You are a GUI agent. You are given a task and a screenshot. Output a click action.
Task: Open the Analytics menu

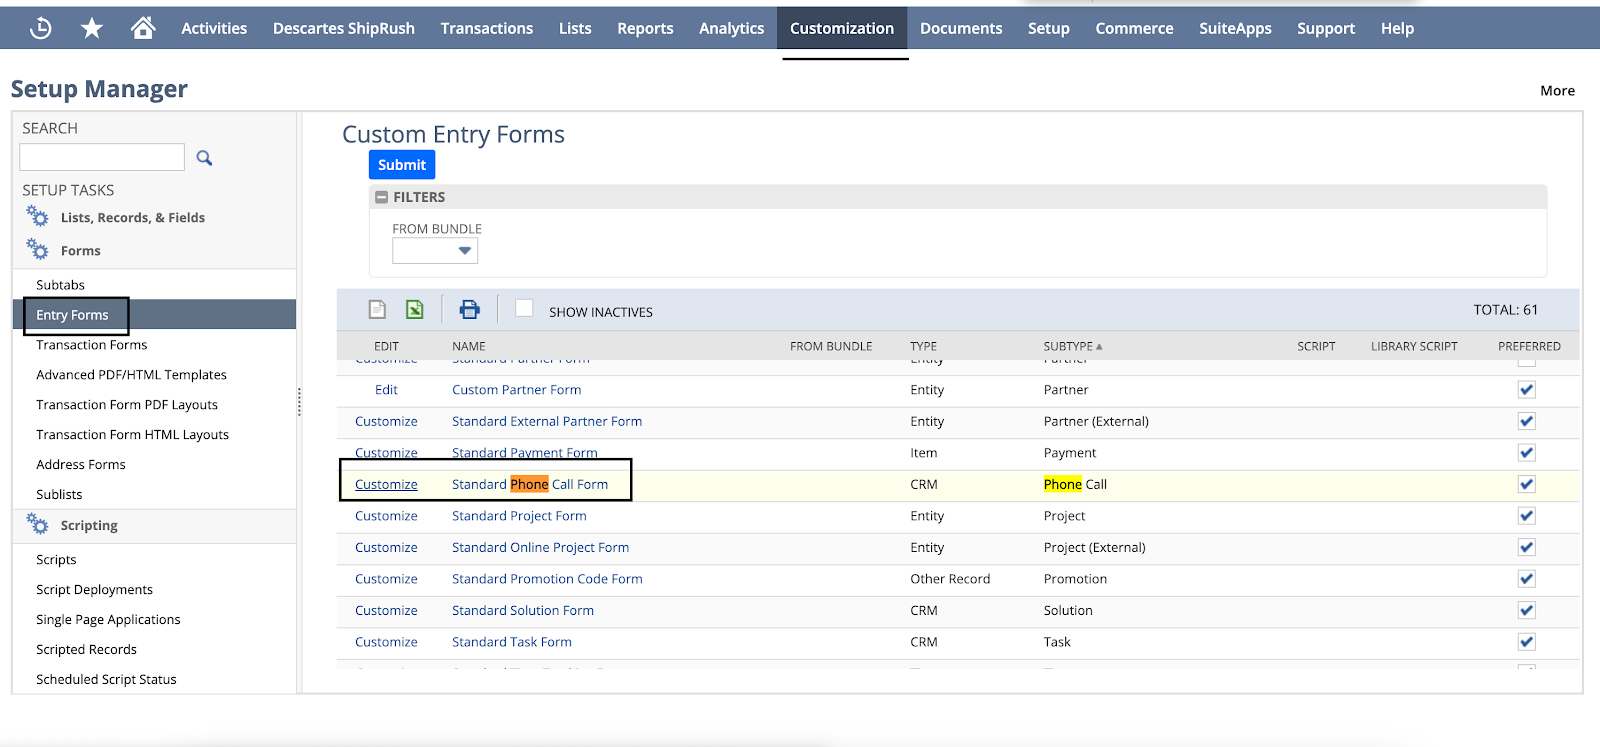coord(731,28)
